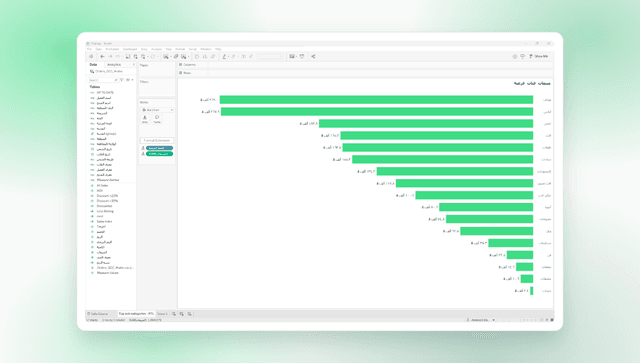Click the share icon in toolbar
Image resolution: width=640 pixels, height=363 pixels.
(313, 56)
